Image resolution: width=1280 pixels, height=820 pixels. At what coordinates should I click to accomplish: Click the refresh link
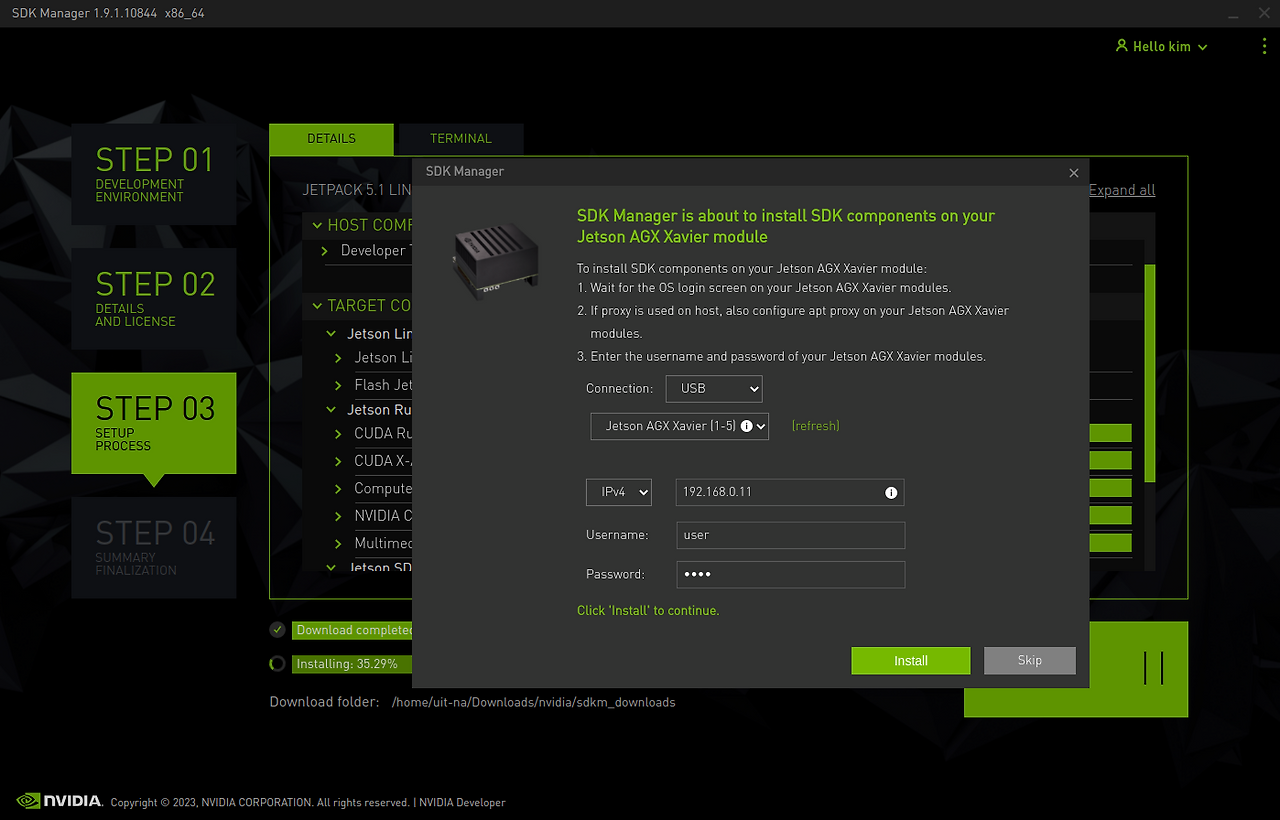[815, 426]
